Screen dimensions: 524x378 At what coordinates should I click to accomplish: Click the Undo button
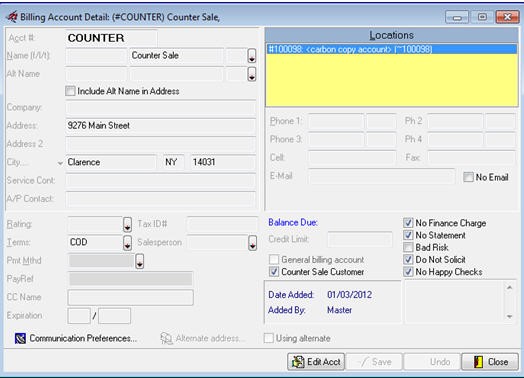coord(432,362)
